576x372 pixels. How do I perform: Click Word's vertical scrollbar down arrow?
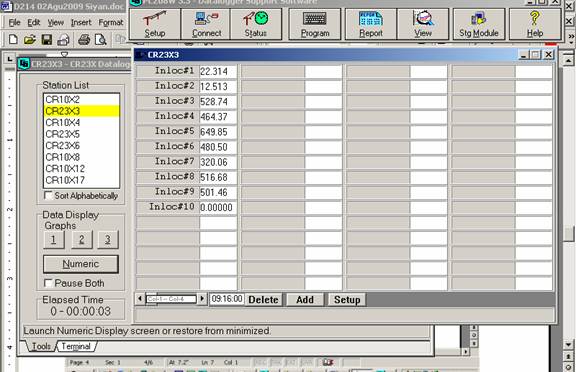tap(568, 345)
